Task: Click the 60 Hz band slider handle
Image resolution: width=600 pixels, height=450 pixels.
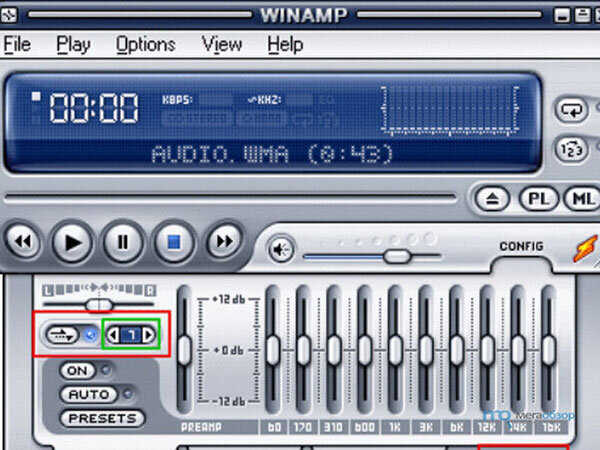Action: coord(273,350)
